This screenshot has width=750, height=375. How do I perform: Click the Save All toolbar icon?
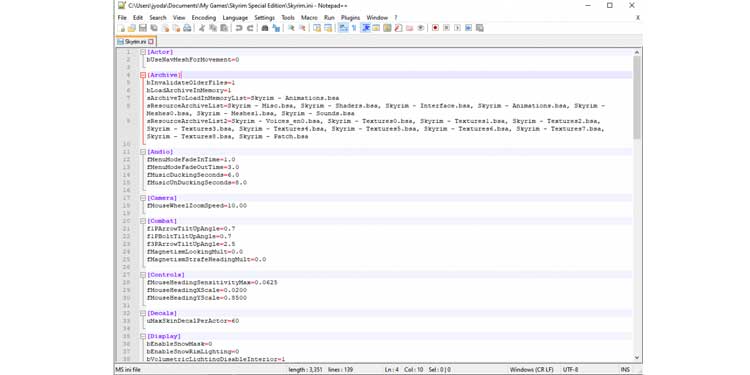pyautogui.click(x=154, y=28)
